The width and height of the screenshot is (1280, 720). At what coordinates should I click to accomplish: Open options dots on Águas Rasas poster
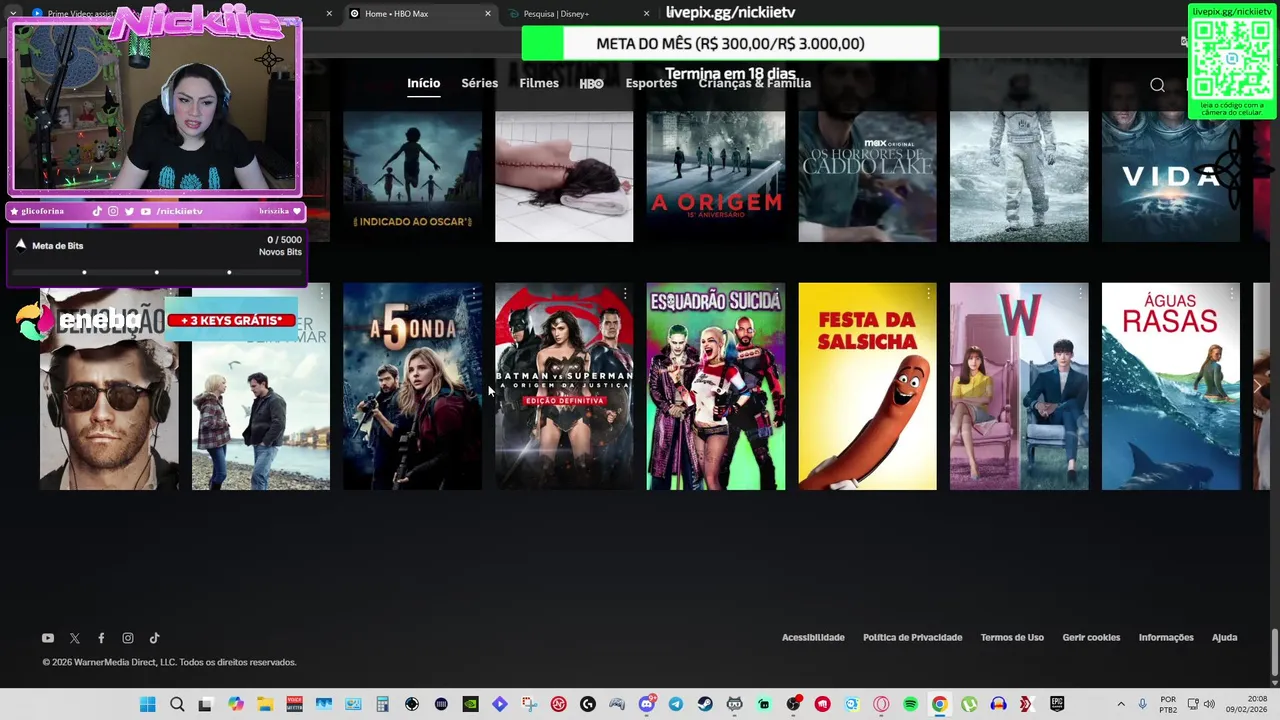[1232, 294]
